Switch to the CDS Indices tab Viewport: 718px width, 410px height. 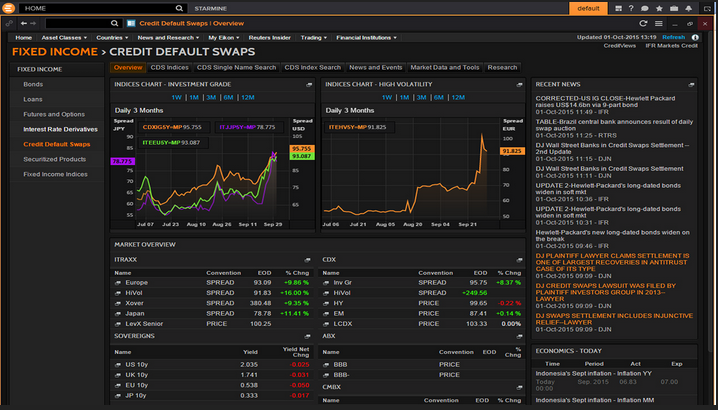coord(169,67)
